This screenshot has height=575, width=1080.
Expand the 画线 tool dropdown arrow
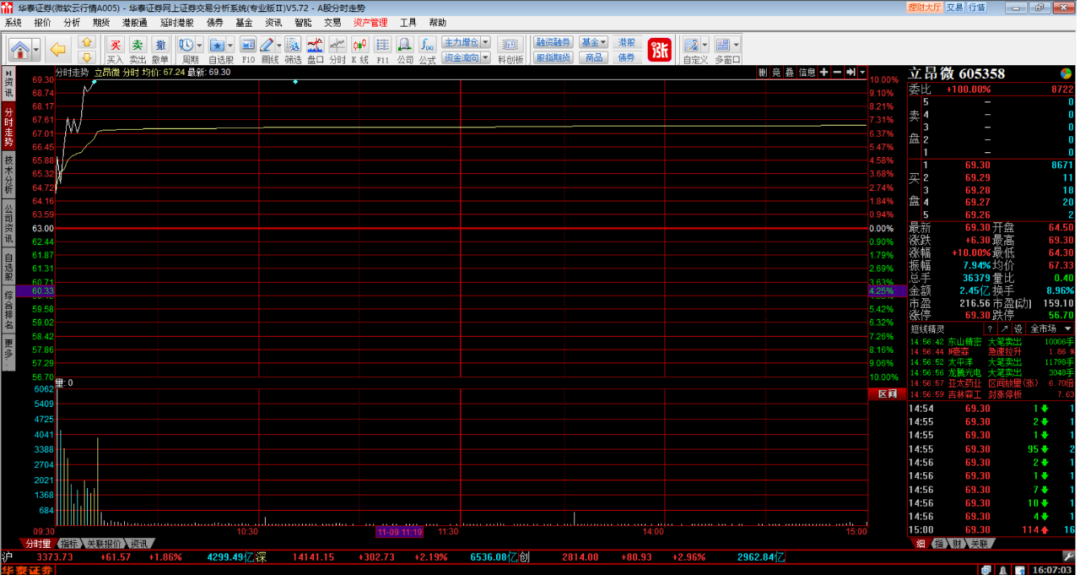pyautogui.click(x=279, y=45)
